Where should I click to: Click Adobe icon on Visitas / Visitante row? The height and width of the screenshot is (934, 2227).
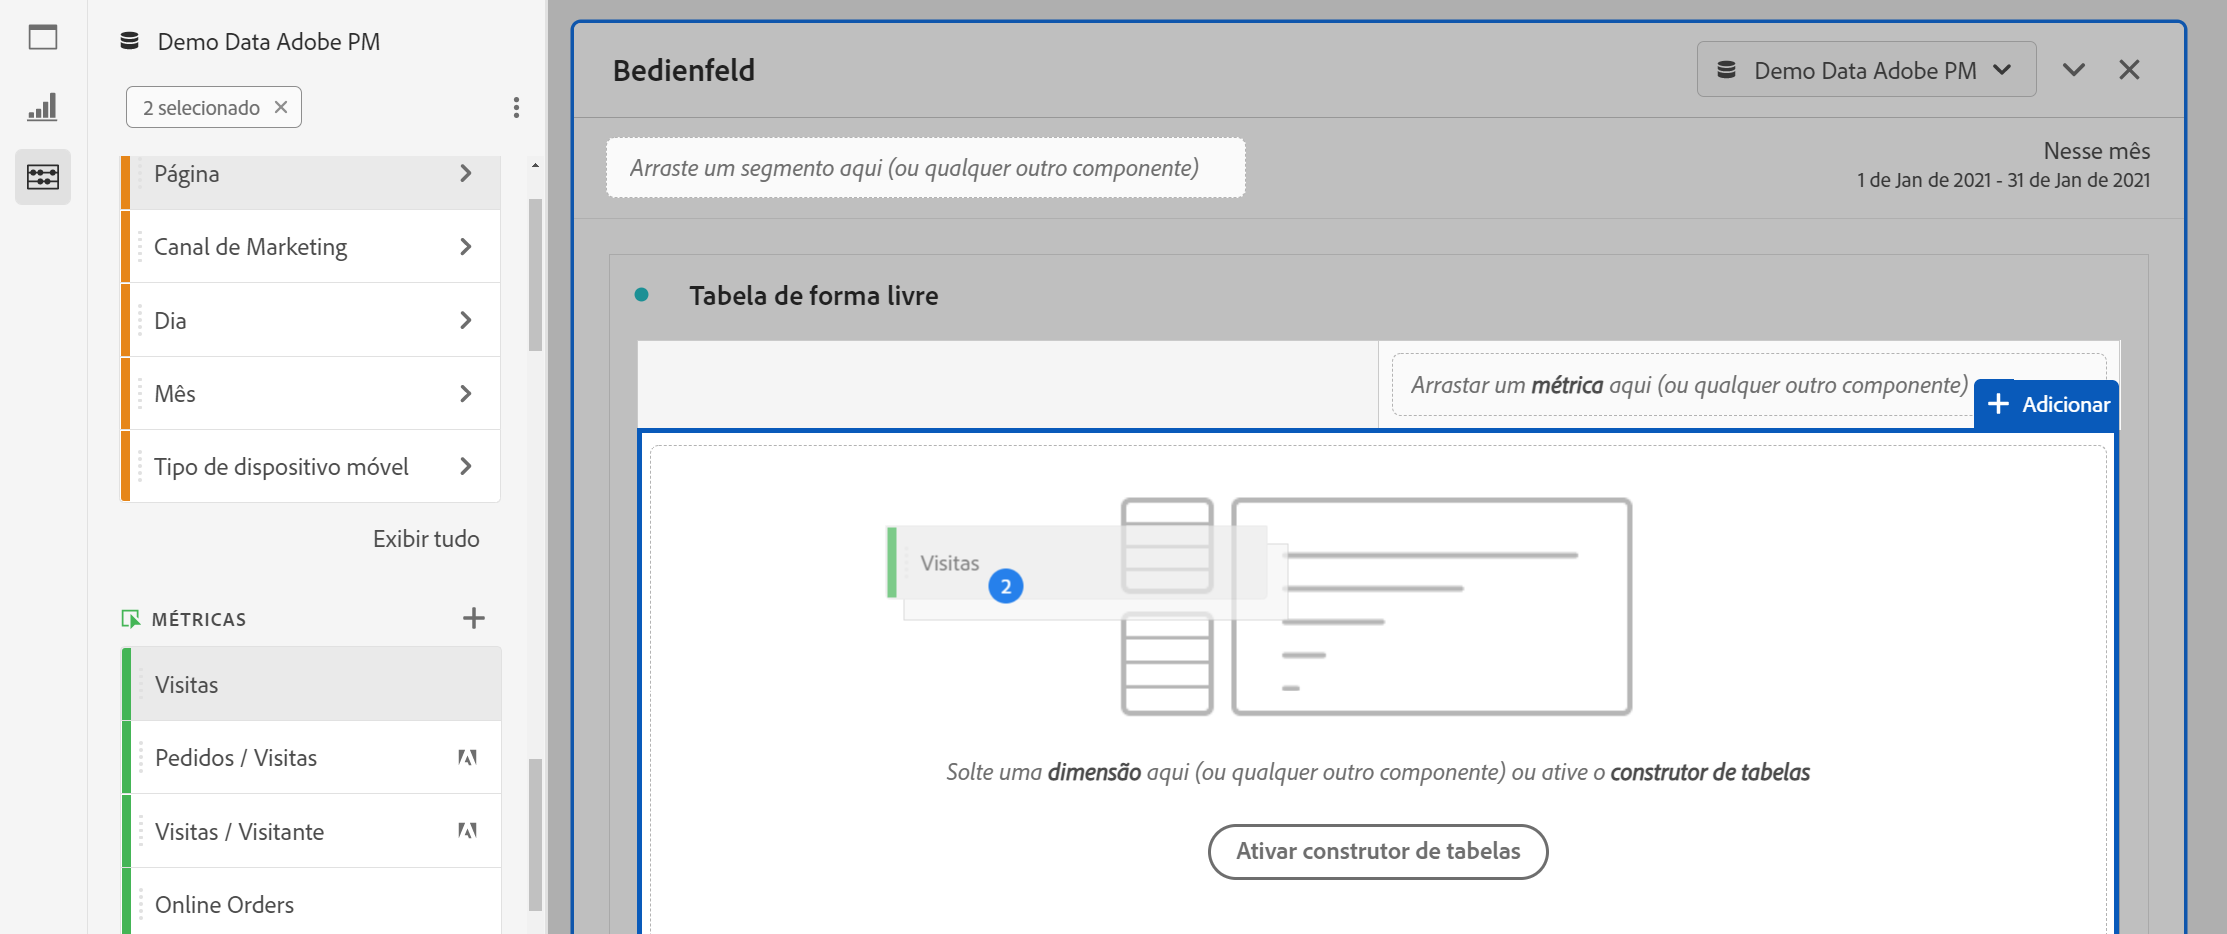point(467,830)
